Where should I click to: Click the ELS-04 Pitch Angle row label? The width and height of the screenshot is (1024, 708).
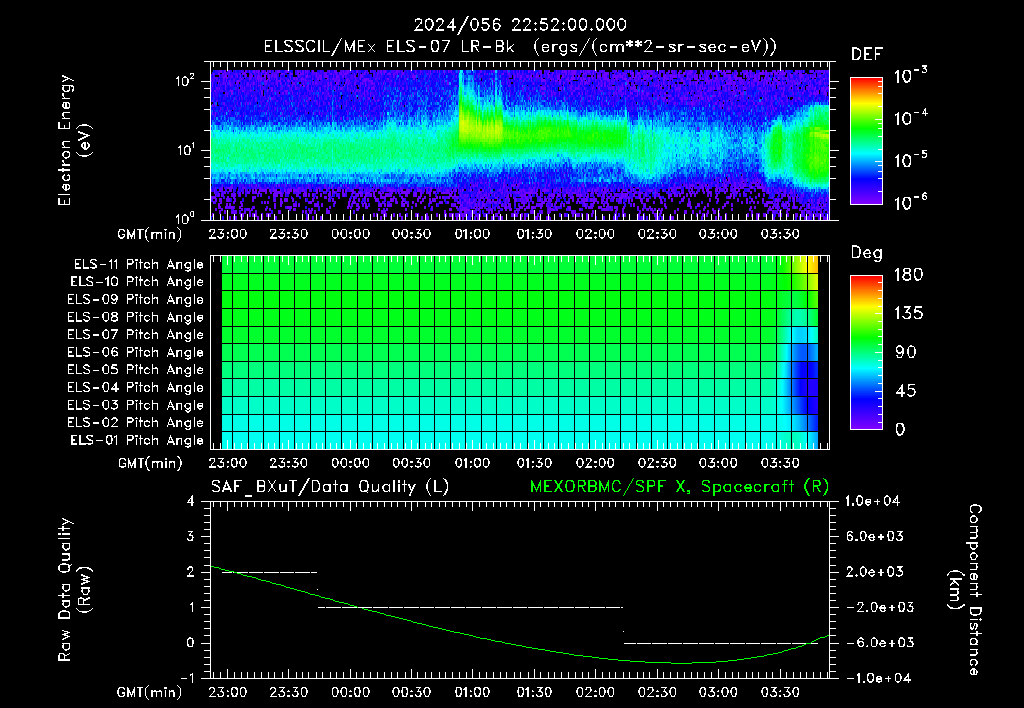point(135,388)
